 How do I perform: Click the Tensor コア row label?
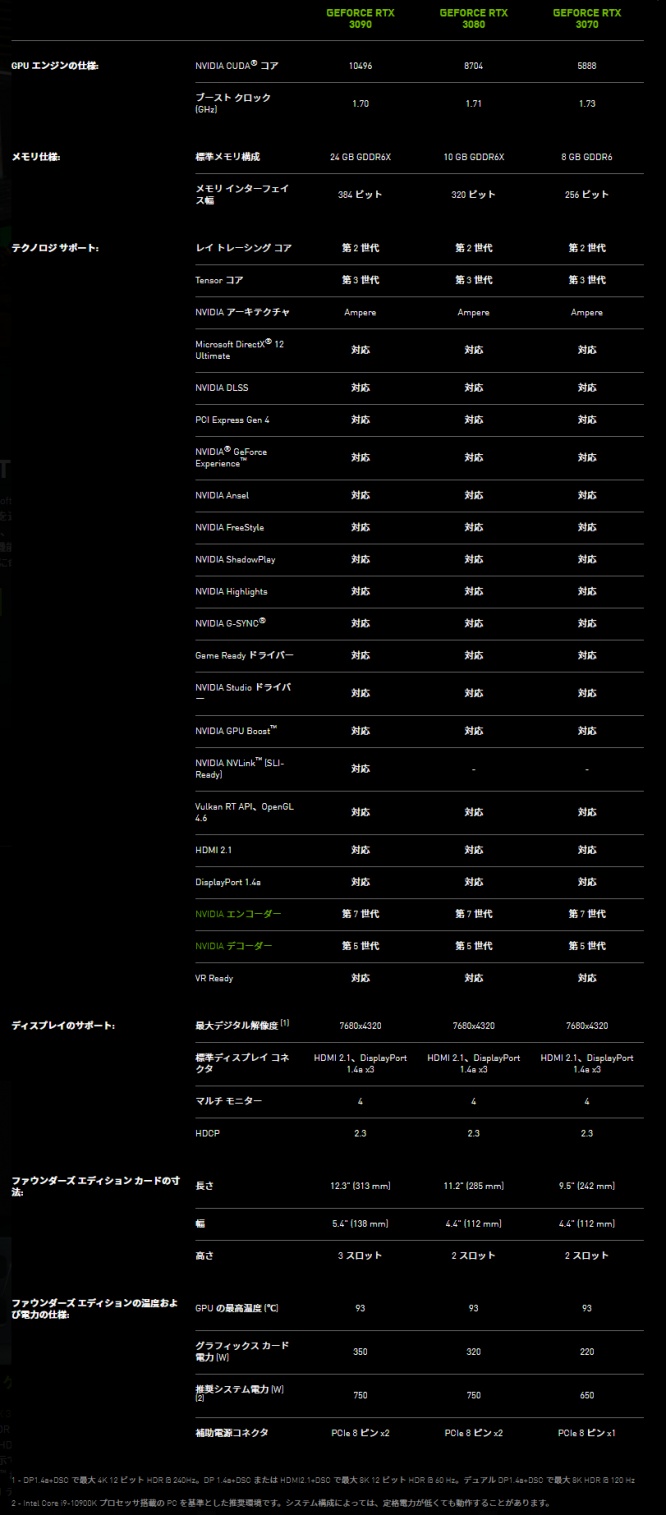tap(220, 280)
